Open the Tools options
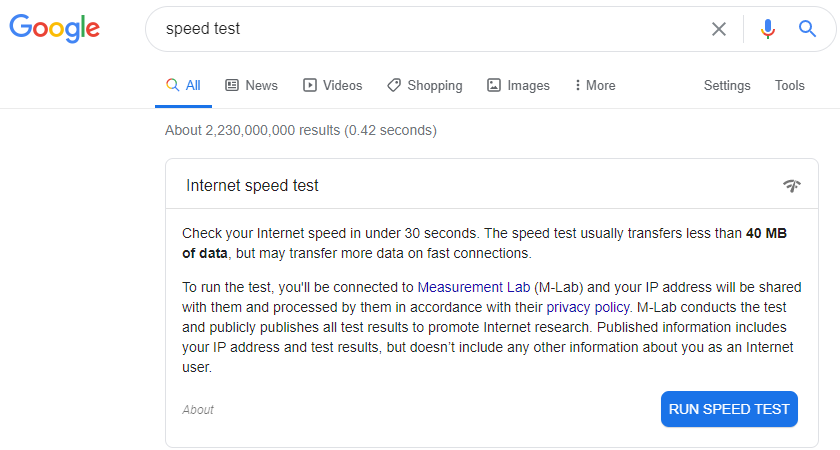840x450 pixels. [x=789, y=86]
